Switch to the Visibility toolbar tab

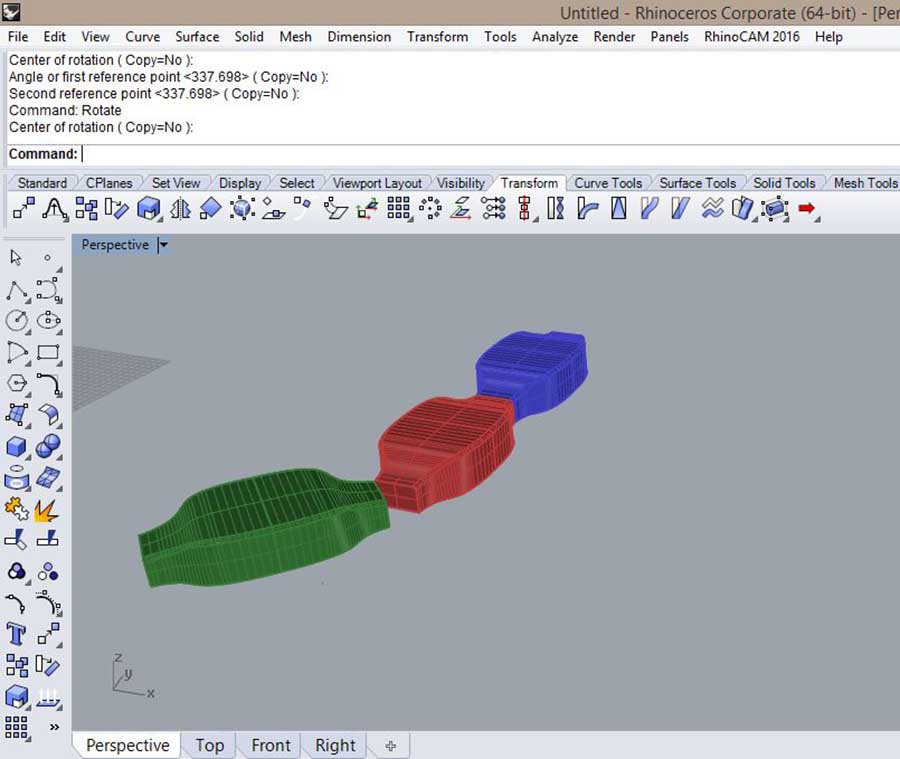coord(461,183)
